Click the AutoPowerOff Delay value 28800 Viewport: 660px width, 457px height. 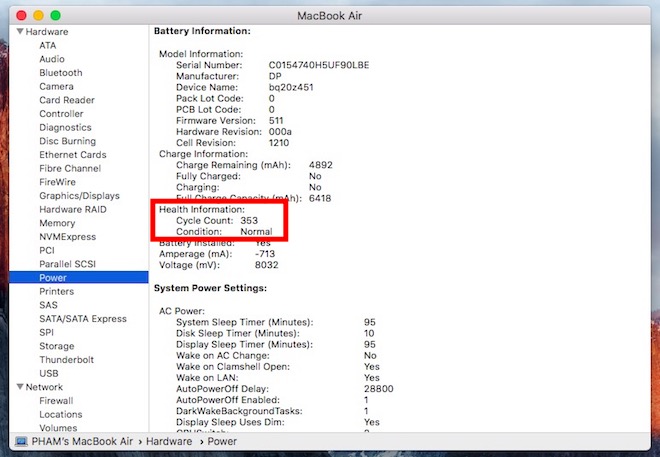378,389
